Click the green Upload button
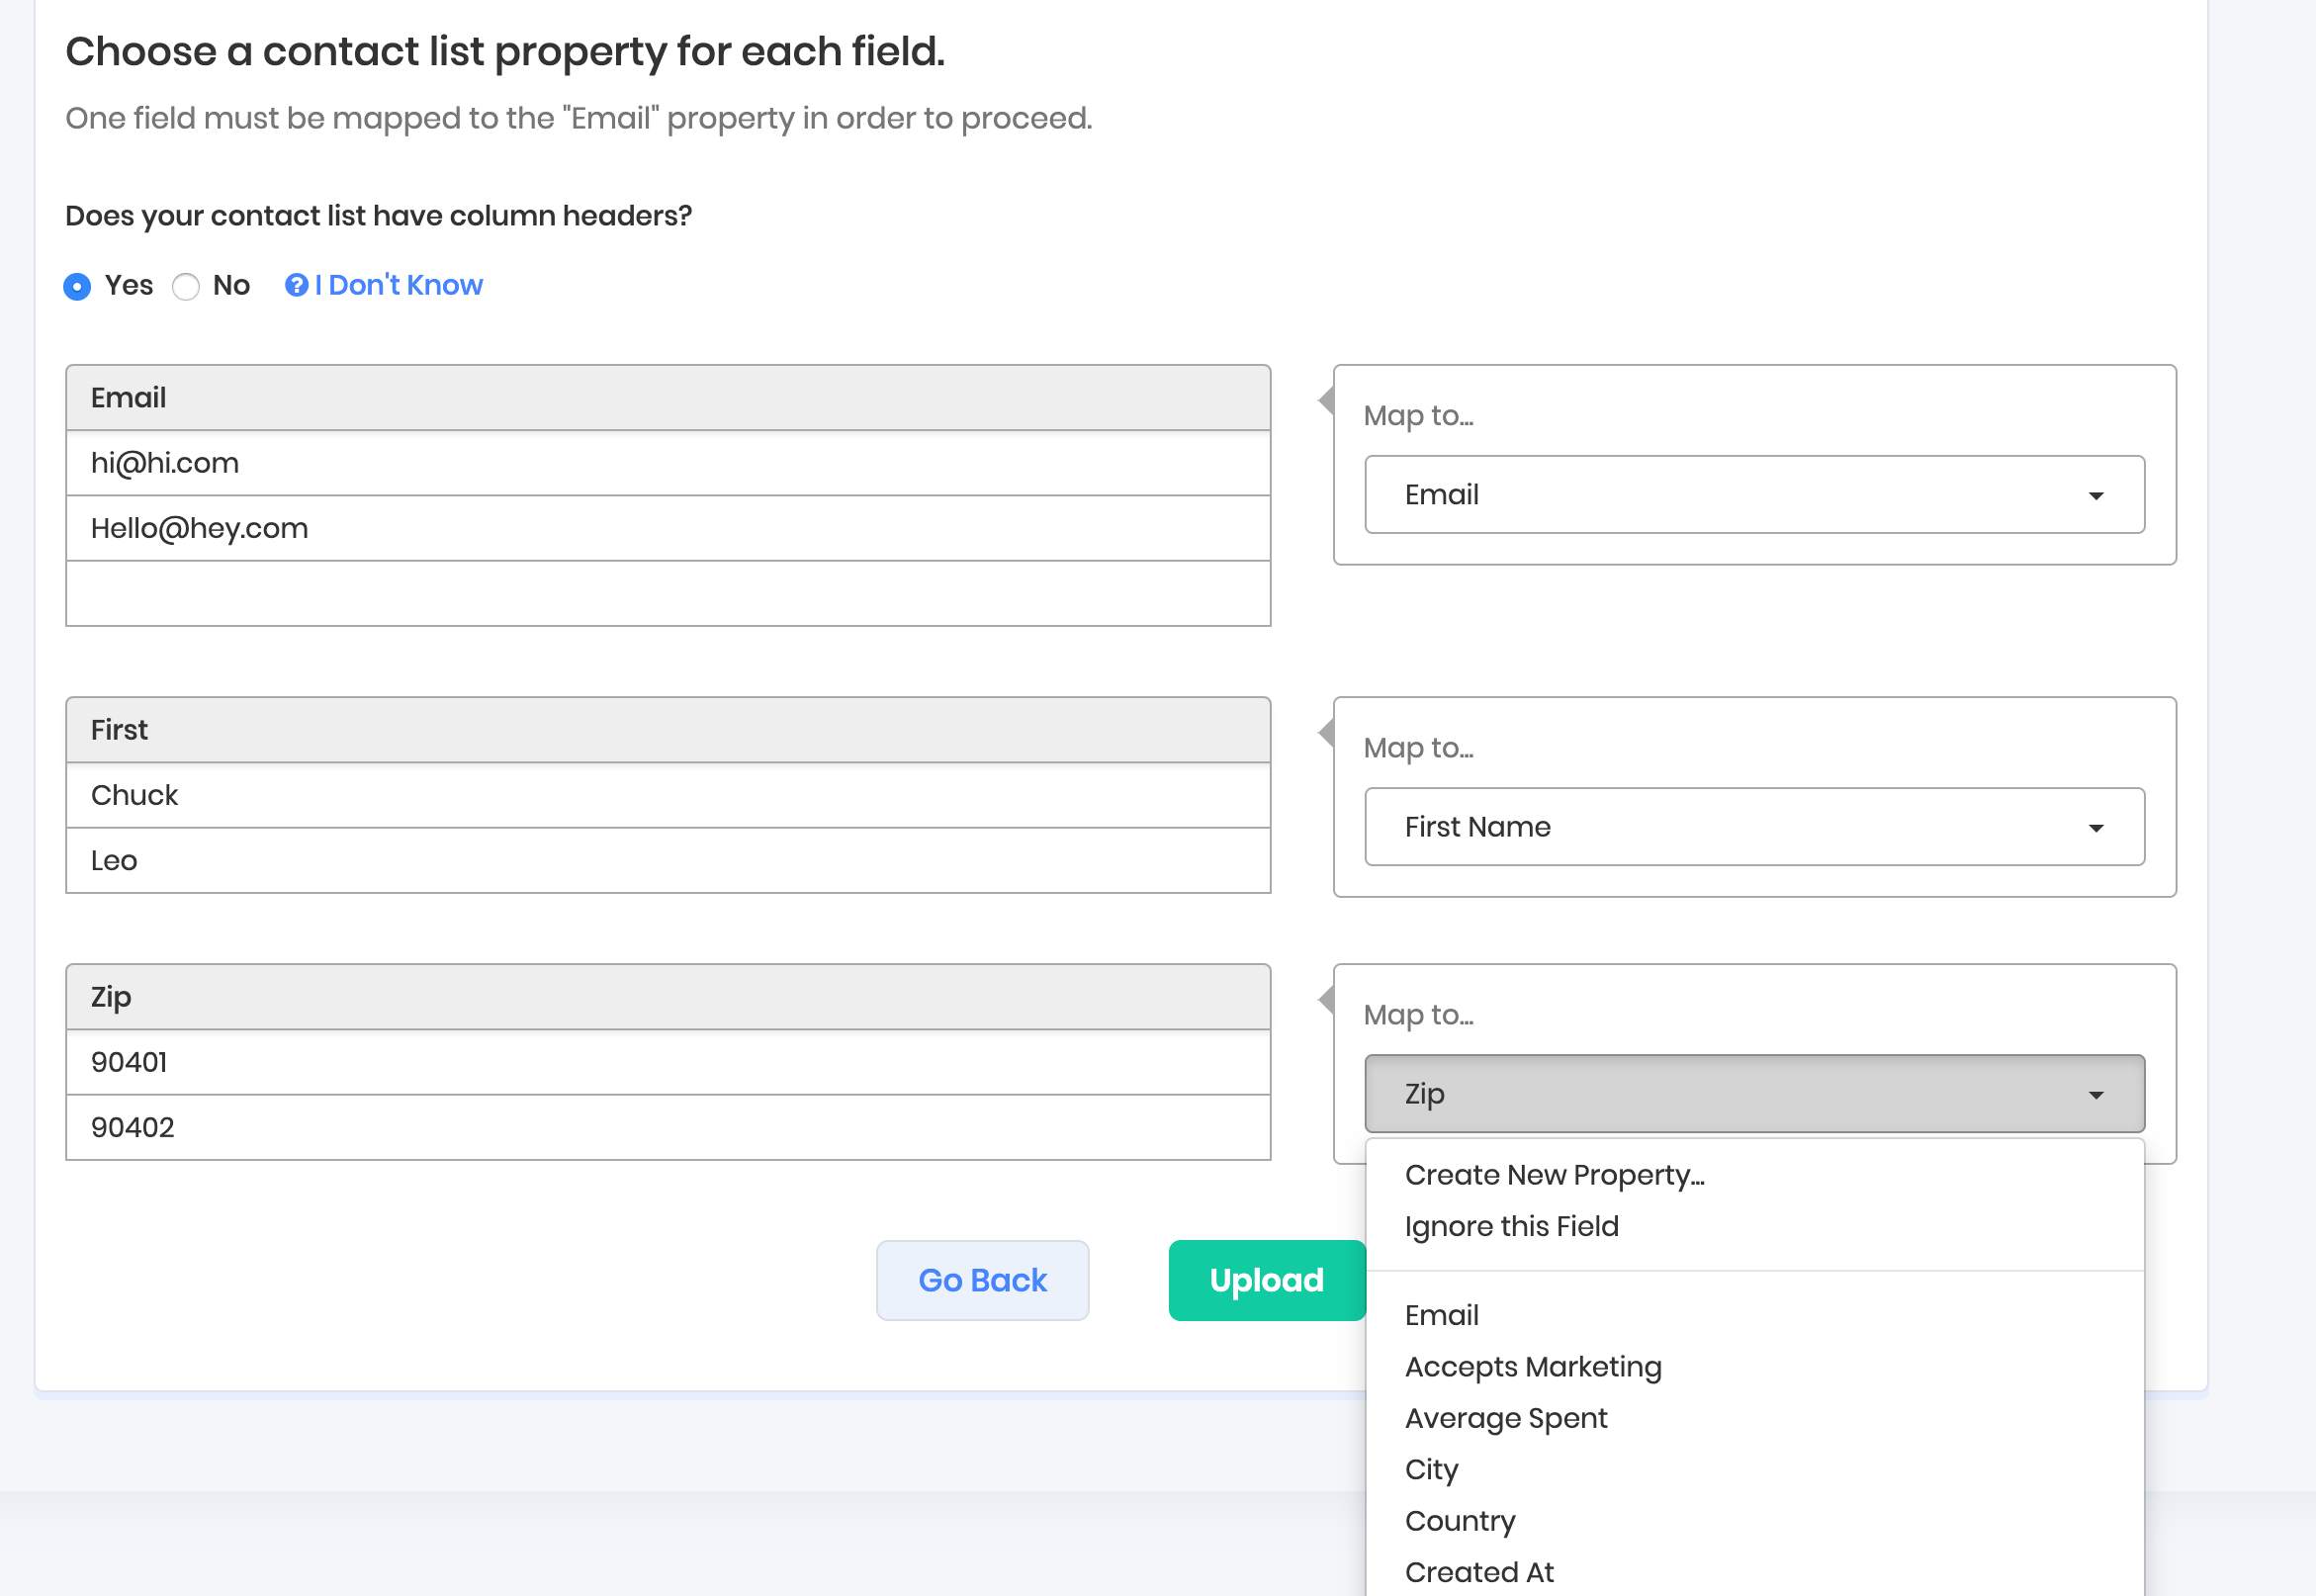The width and height of the screenshot is (2316, 1596). pos(1266,1280)
